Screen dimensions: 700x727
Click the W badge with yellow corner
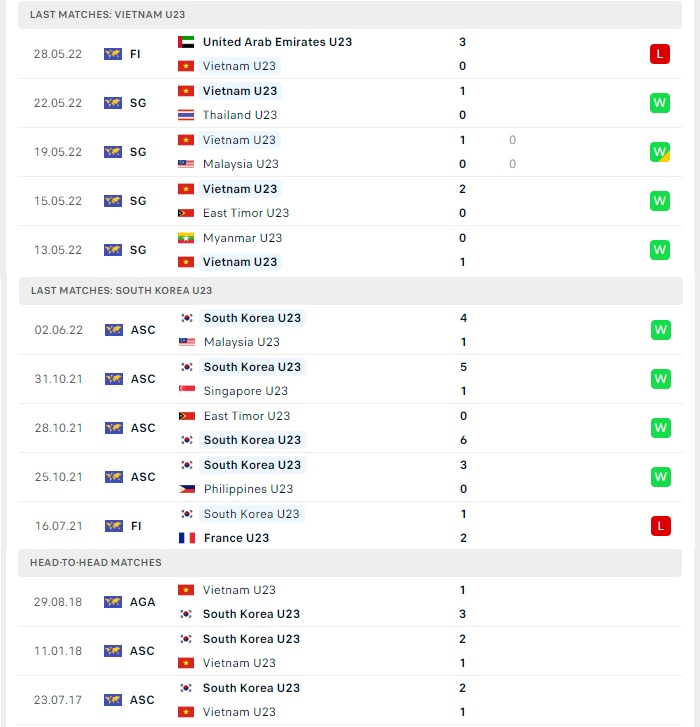click(x=660, y=152)
